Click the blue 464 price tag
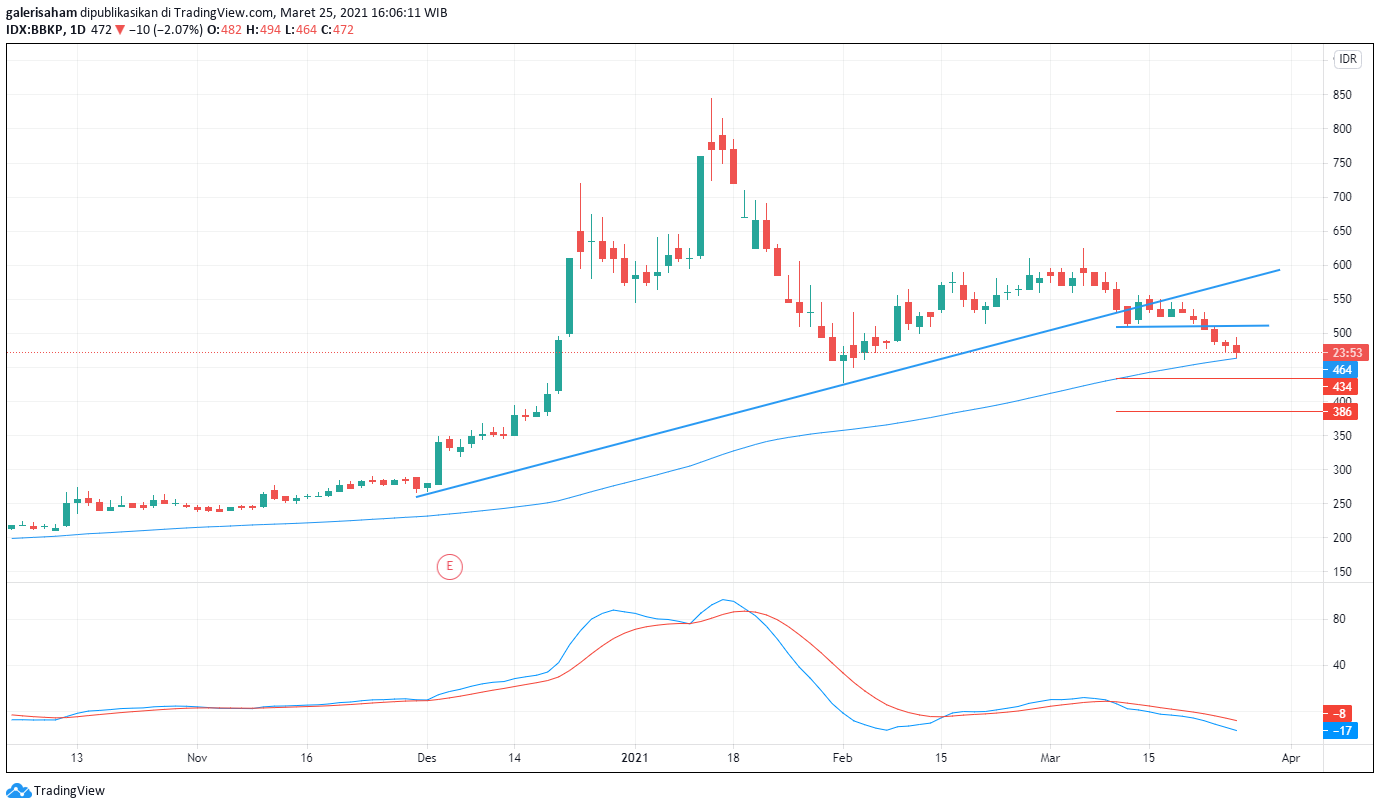Viewport: 1380px width, 809px height. (1341, 370)
